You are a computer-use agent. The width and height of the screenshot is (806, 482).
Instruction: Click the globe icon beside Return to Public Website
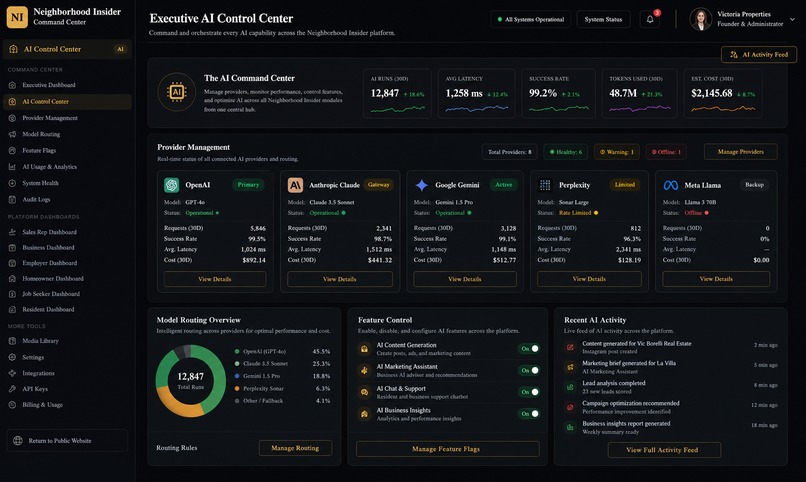pyautogui.click(x=18, y=440)
